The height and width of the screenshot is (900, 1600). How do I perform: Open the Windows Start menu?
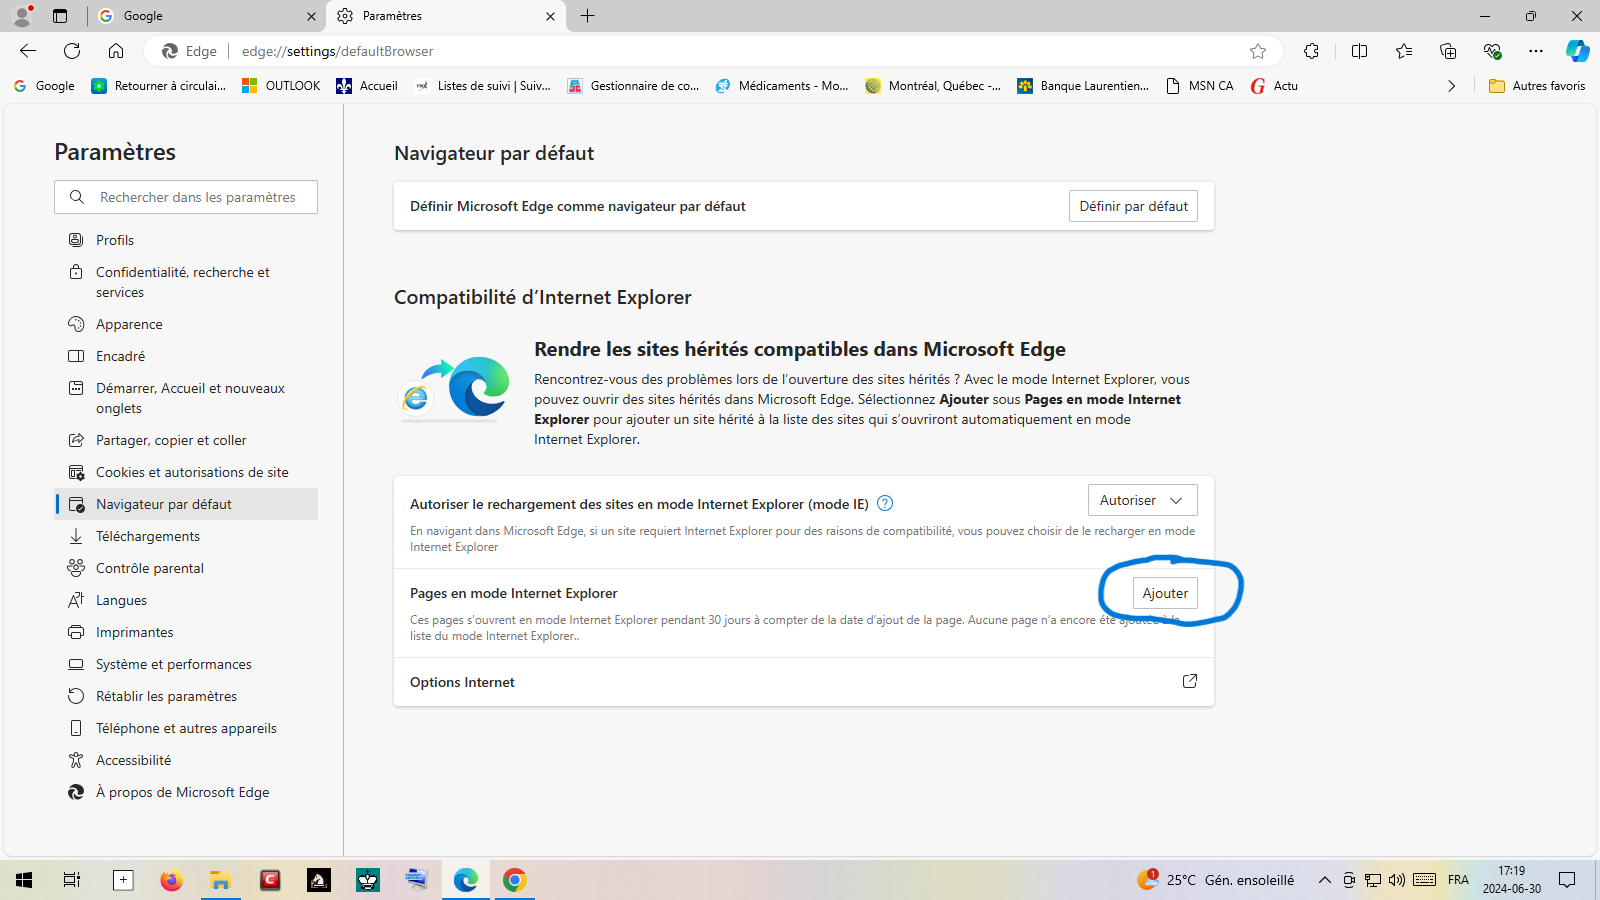point(24,880)
